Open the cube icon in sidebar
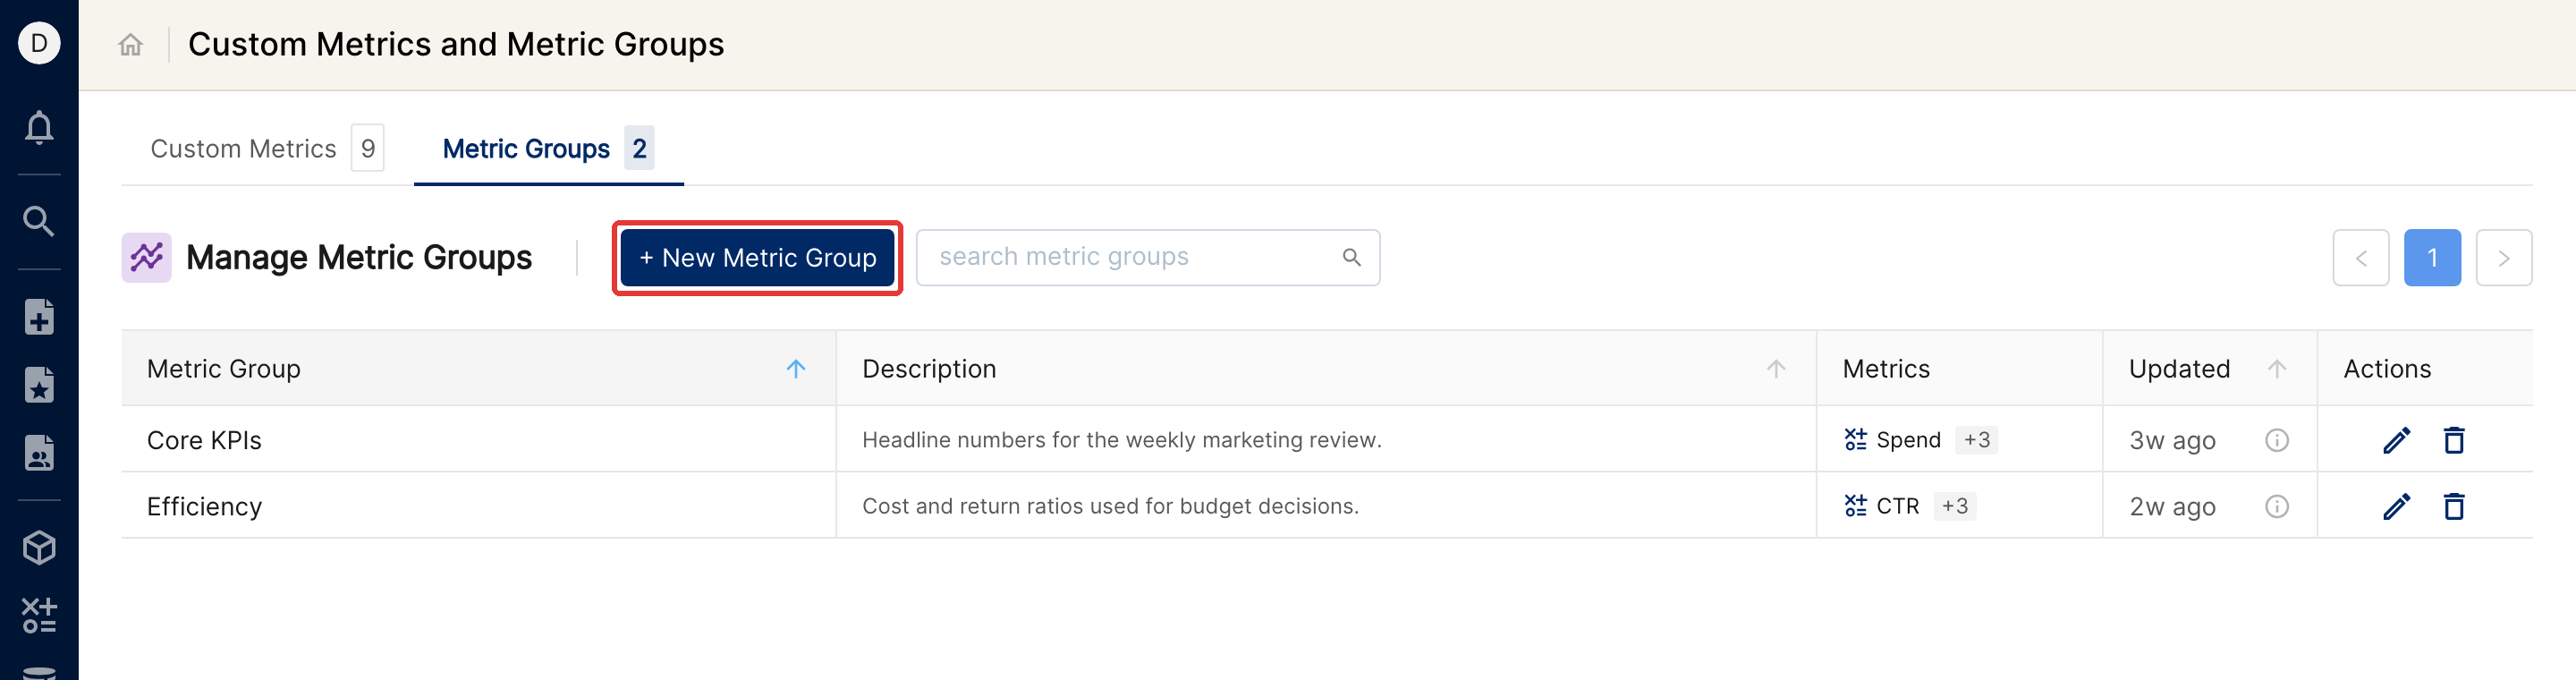2576x680 pixels. (39, 547)
